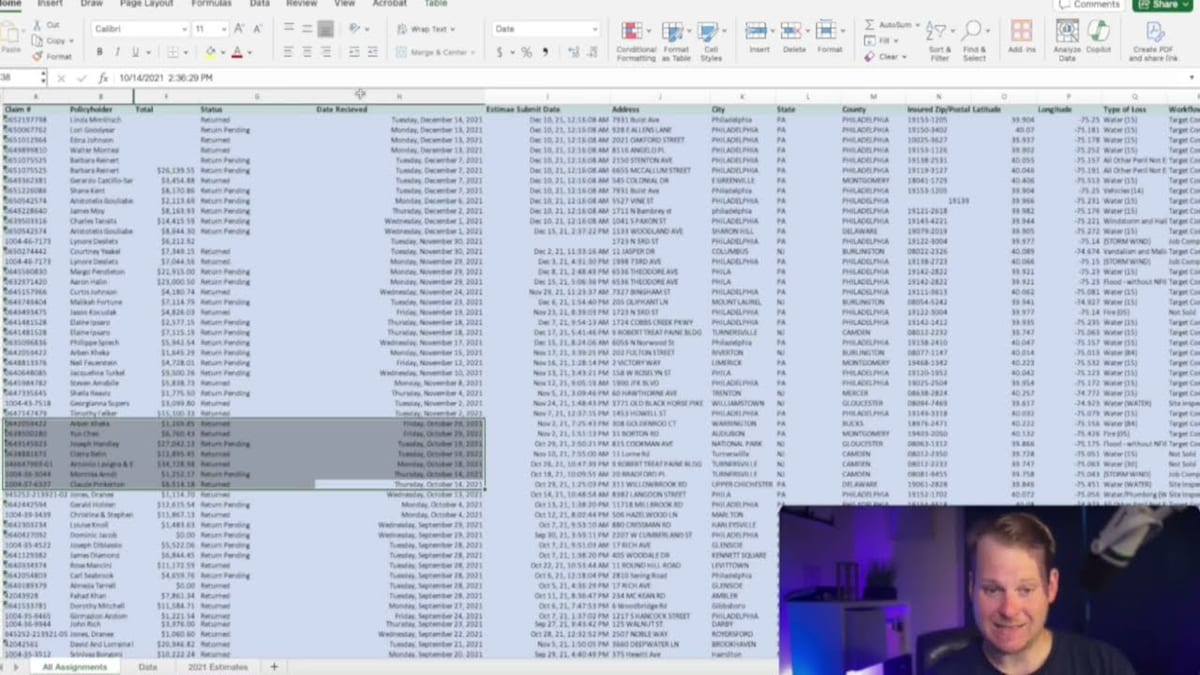Open the font color dropdown arrow
The height and width of the screenshot is (675, 1200).
pos(249,53)
